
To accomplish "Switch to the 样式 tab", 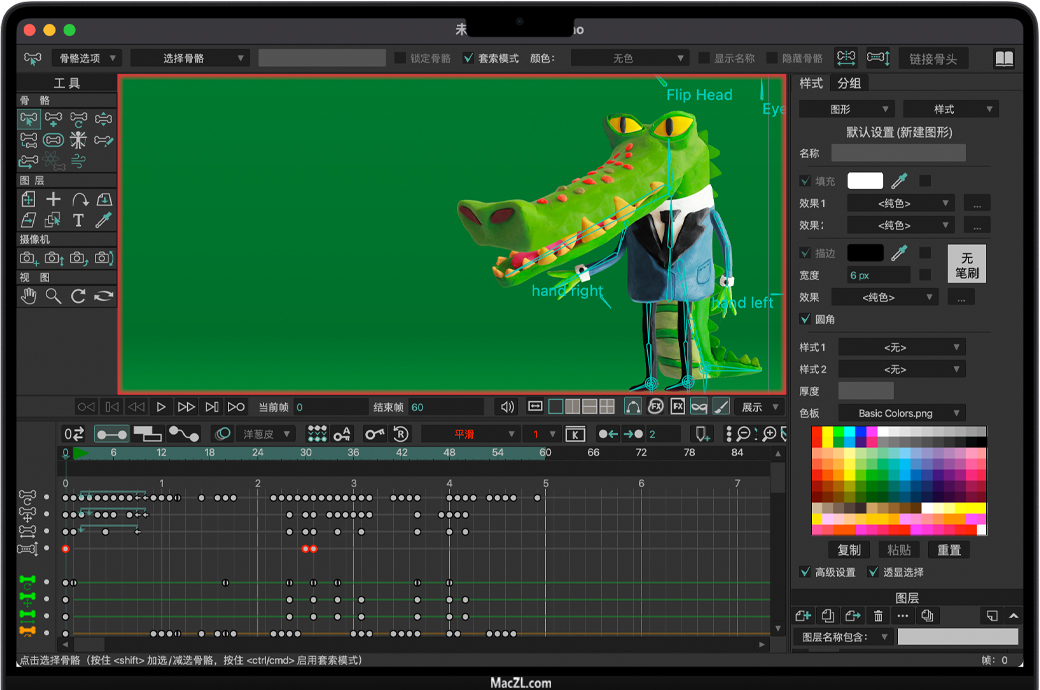I will pos(811,83).
